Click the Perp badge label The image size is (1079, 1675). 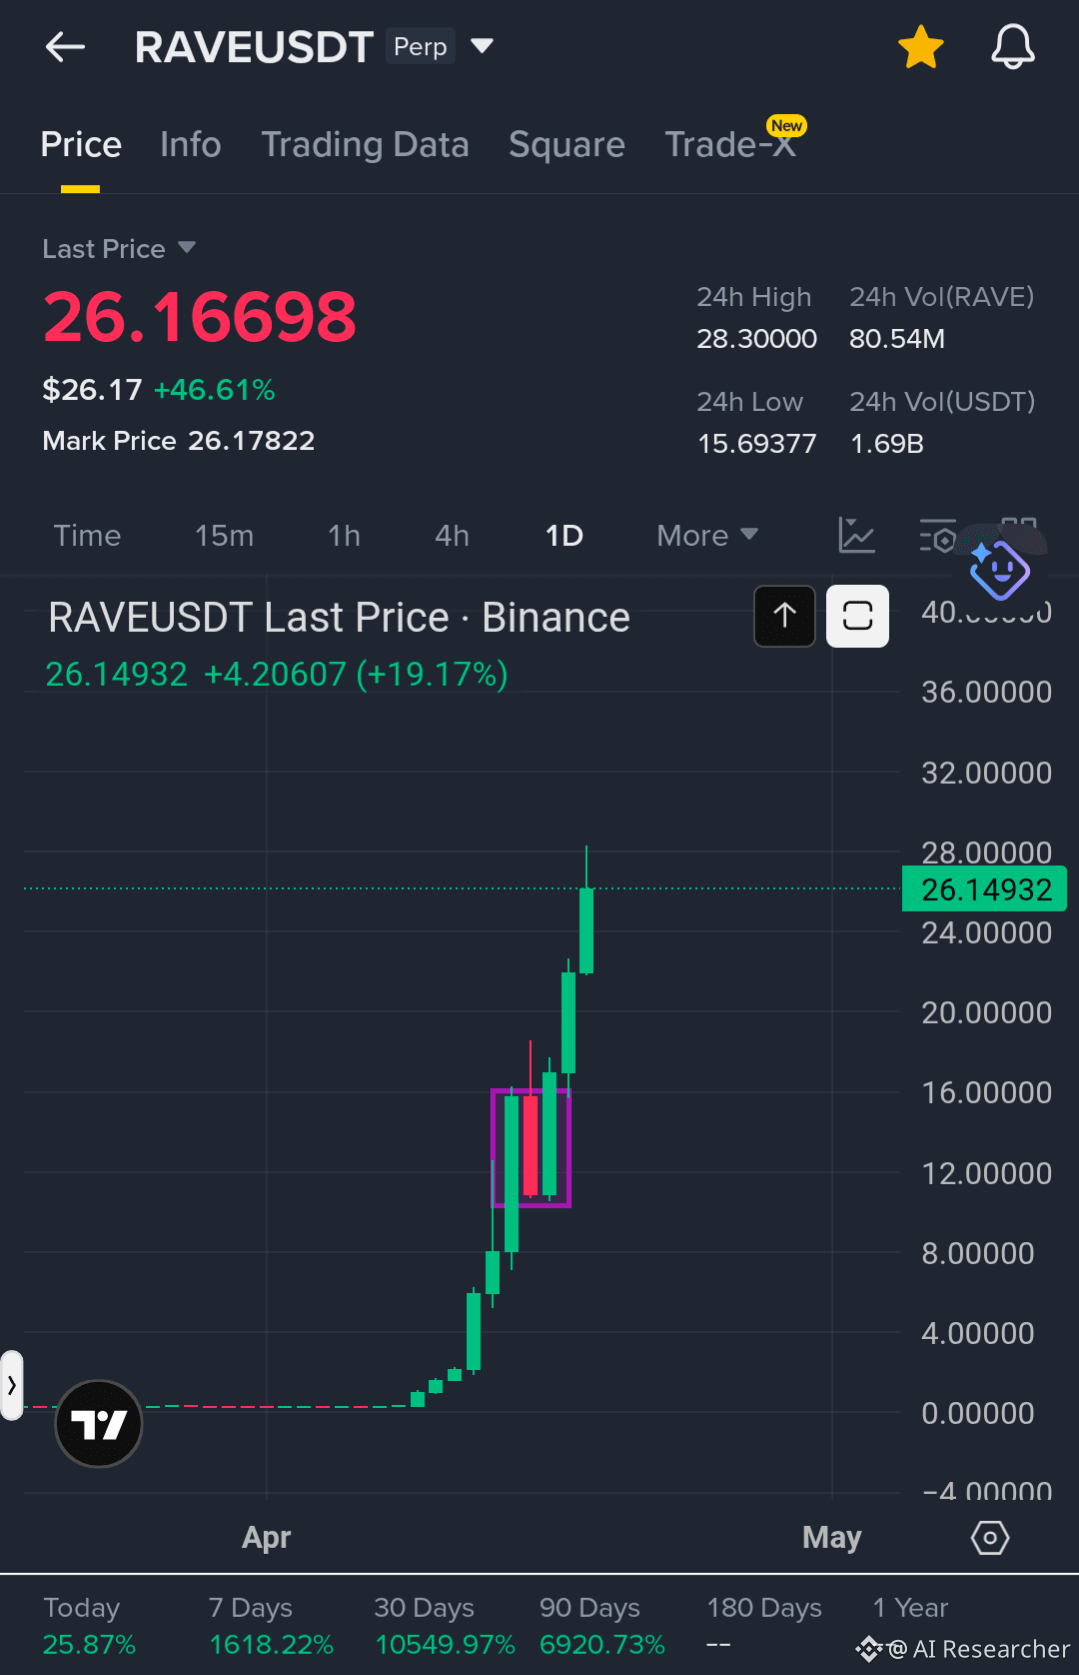click(x=420, y=46)
